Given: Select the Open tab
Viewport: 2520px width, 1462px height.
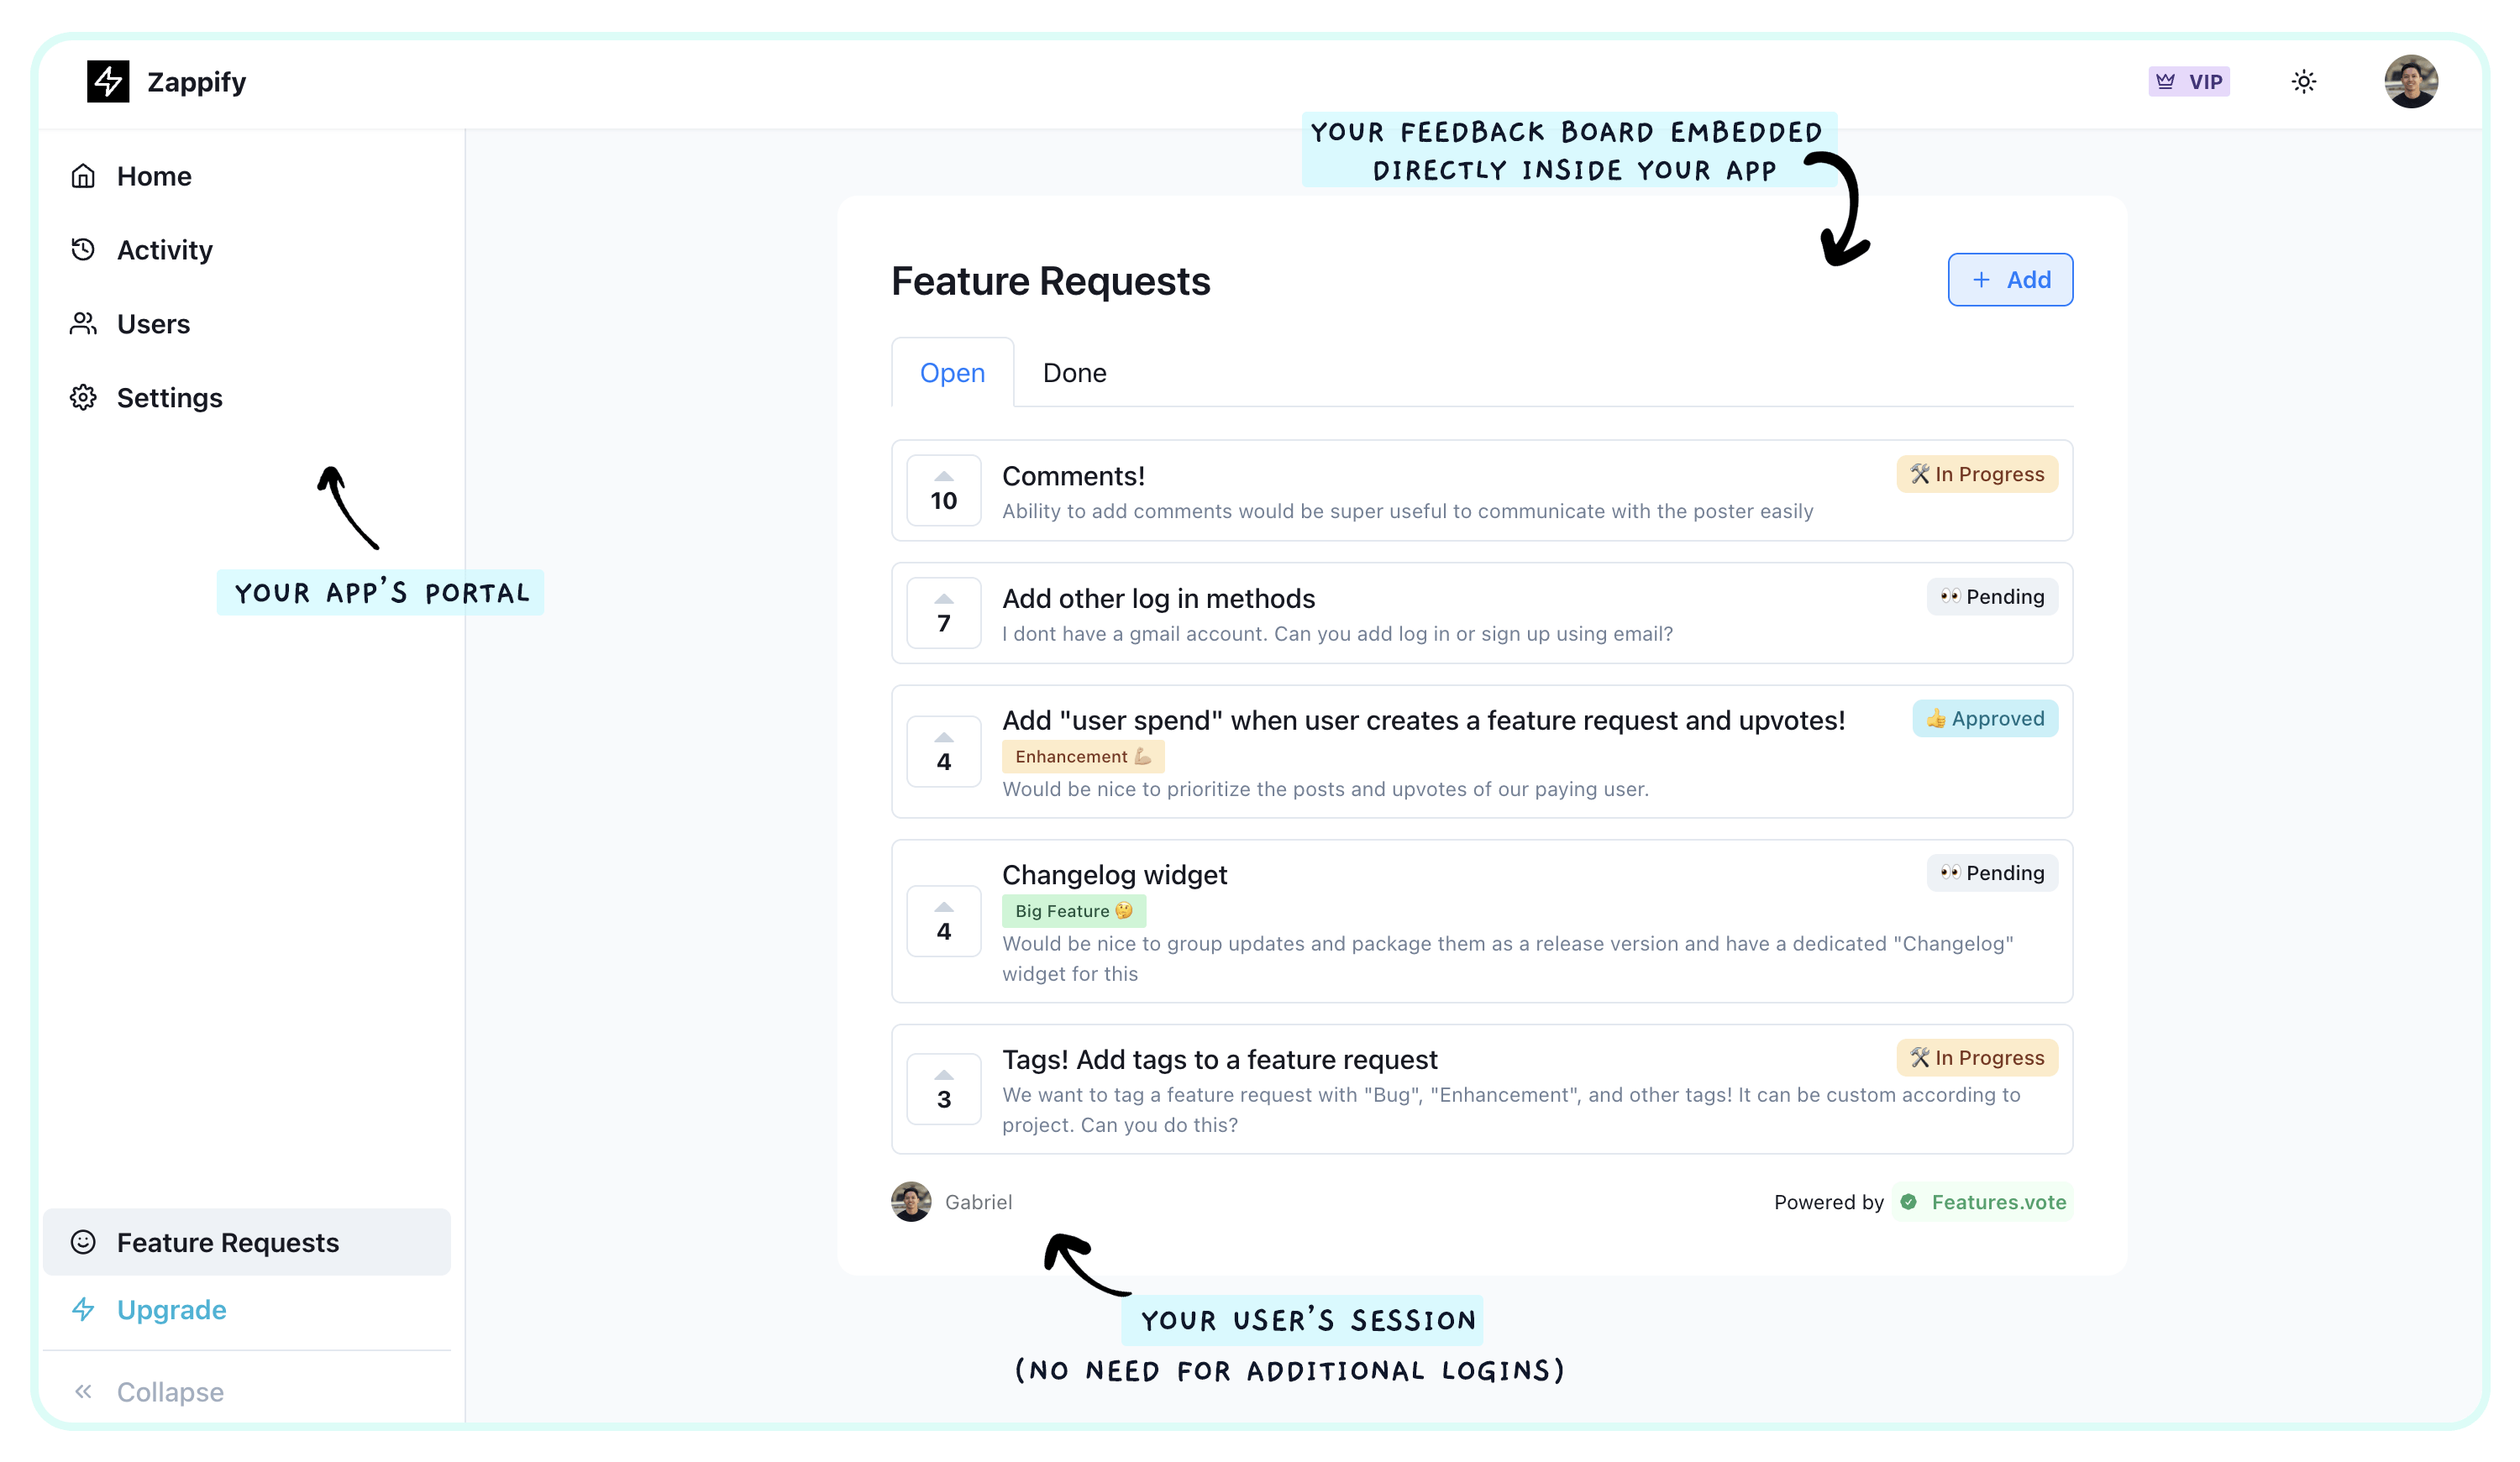Looking at the screenshot, I should pos(950,370).
